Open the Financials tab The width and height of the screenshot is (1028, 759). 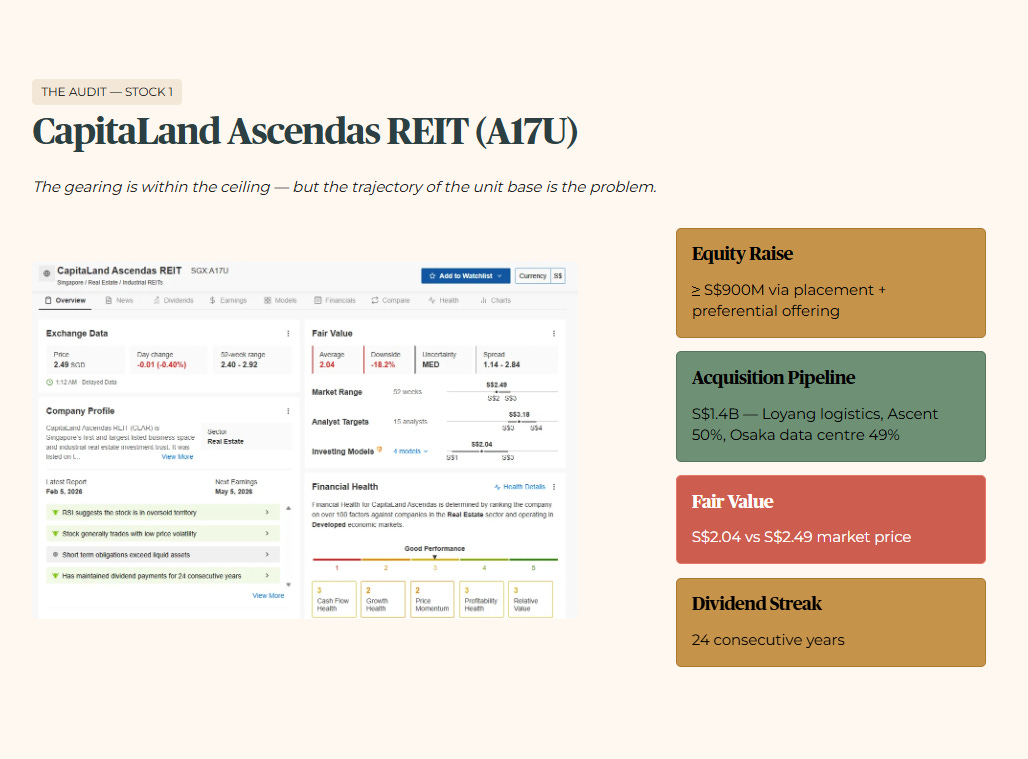coord(335,300)
